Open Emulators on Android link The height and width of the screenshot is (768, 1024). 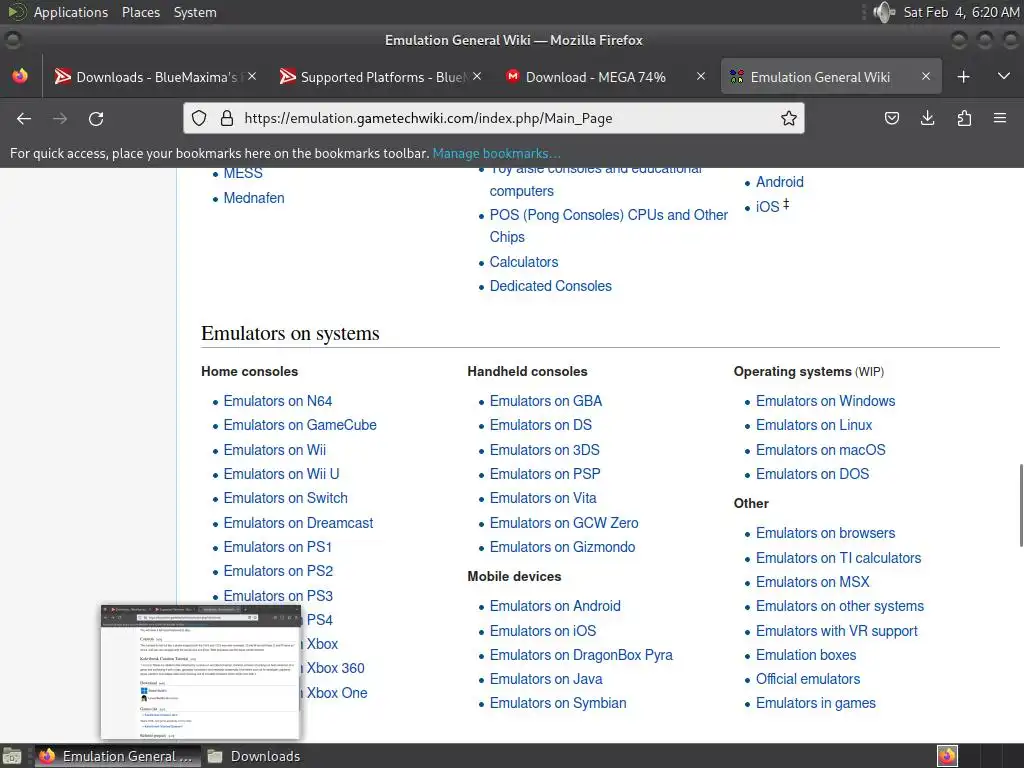[555, 606]
